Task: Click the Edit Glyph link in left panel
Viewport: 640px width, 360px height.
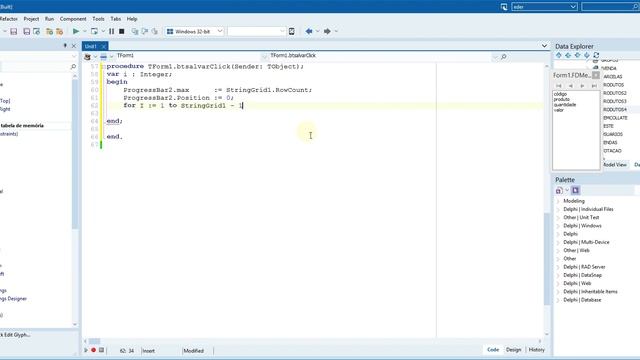Action: 15,335
